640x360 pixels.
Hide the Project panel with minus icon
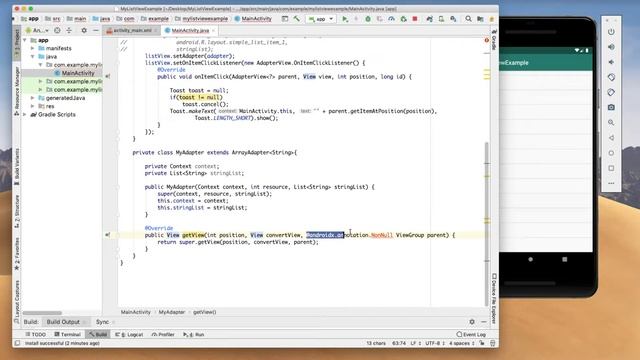tap(96, 30)
